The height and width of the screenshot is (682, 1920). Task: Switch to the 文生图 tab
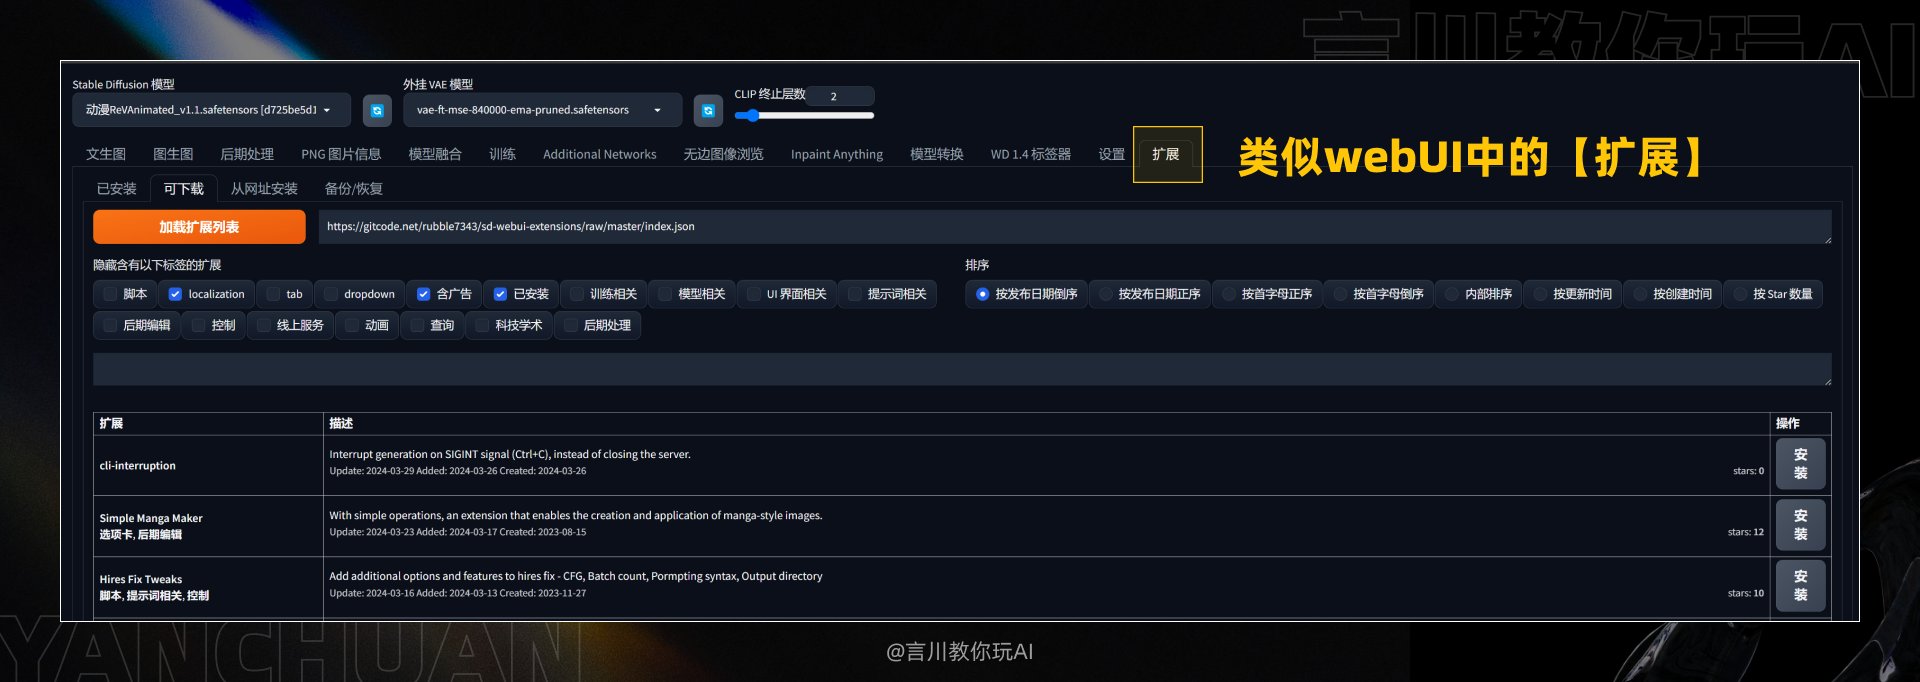point(106,154)
